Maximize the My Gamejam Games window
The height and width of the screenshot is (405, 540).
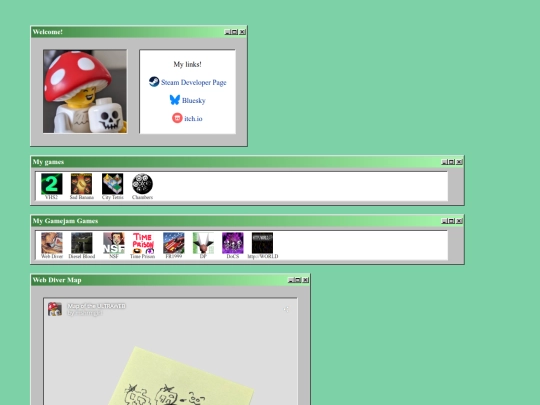pyautogui.click(x=451, y=221)
